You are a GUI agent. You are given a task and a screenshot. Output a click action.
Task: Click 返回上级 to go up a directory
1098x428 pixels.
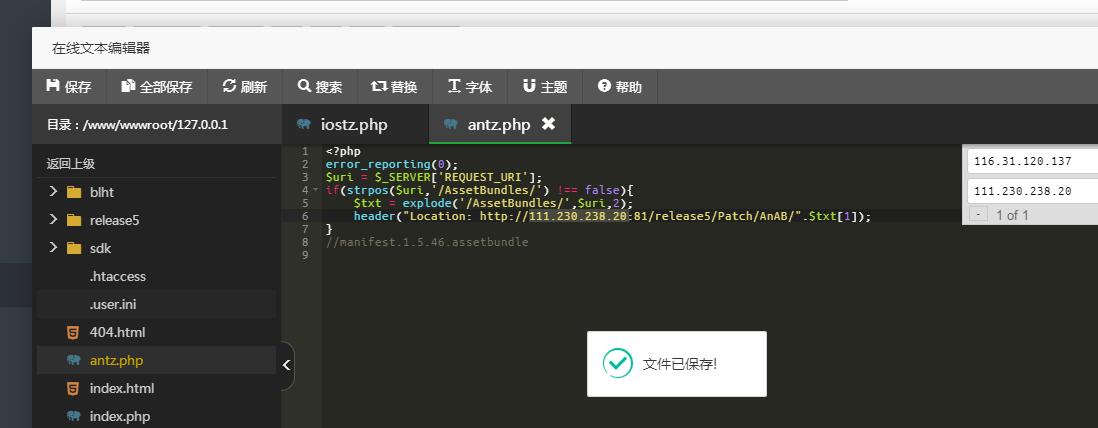tap(71, 164)
